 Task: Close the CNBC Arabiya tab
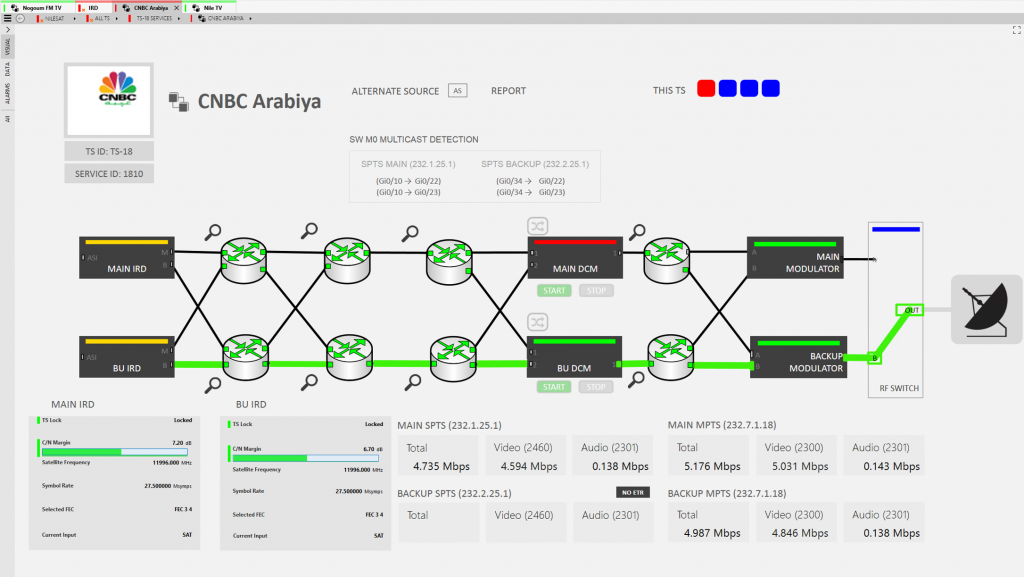tap(176, 8)
